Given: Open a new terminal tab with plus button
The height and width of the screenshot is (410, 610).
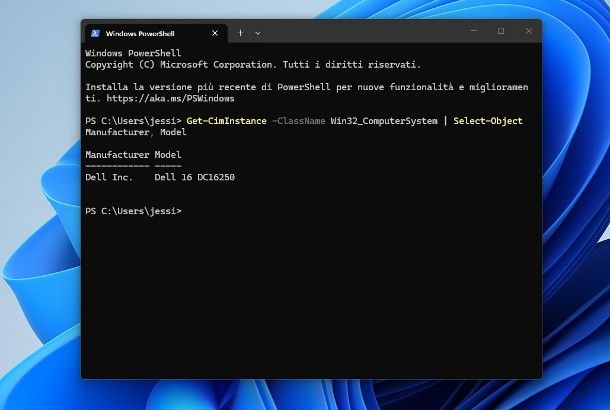Looking at the screenshot, I should click(x=240, y=33).
